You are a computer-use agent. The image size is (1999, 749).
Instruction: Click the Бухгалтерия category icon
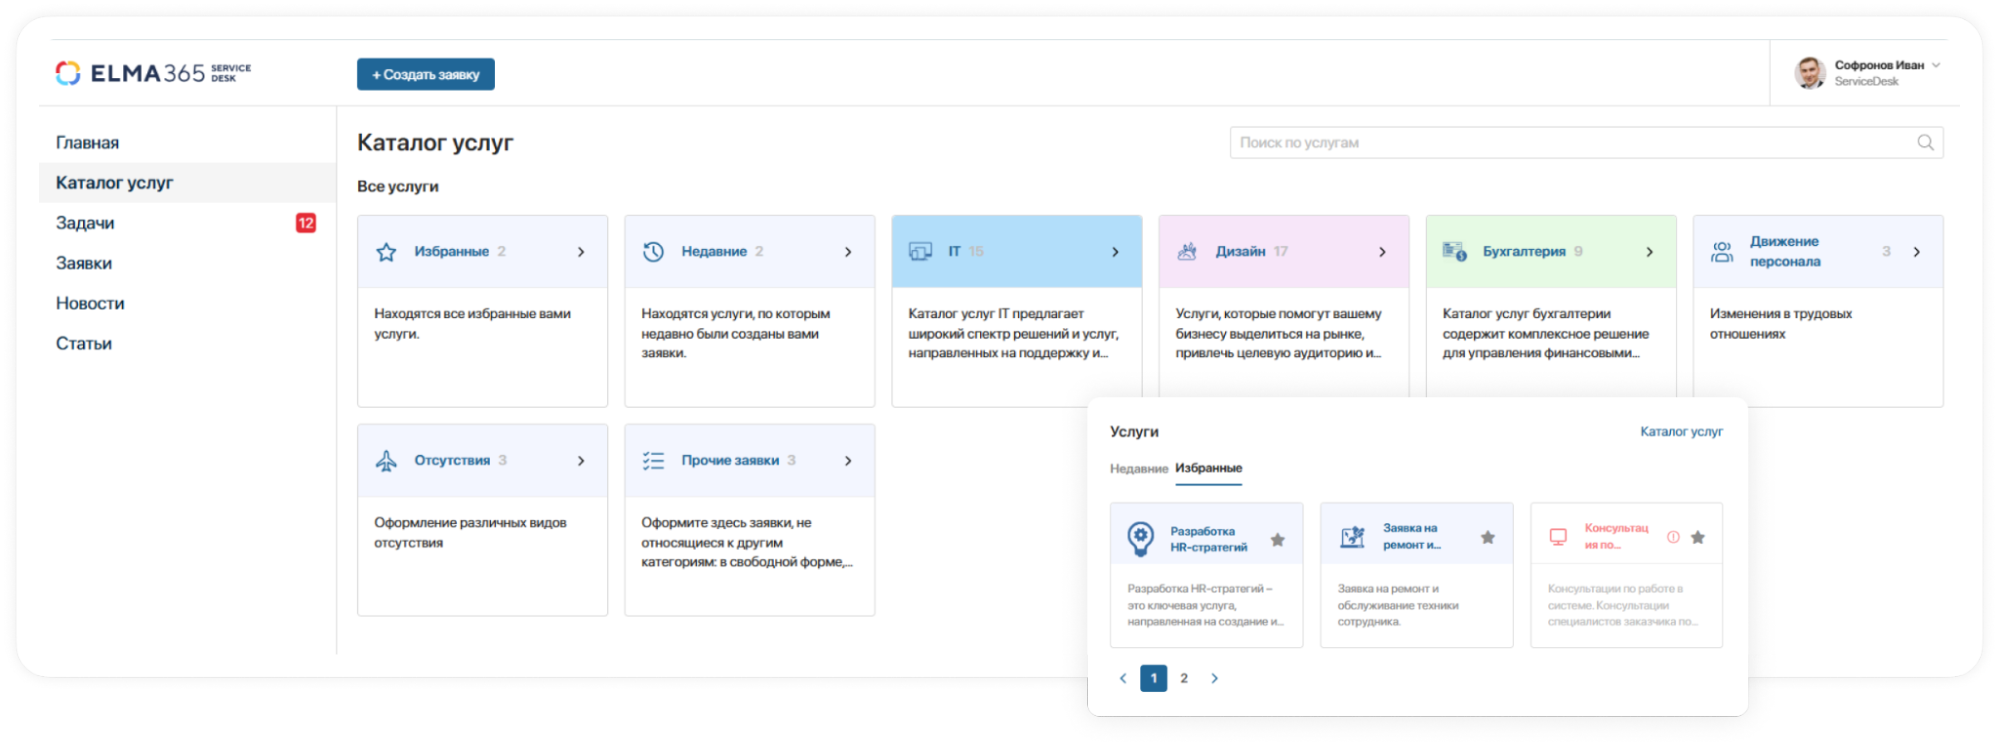coord(1454,252)
